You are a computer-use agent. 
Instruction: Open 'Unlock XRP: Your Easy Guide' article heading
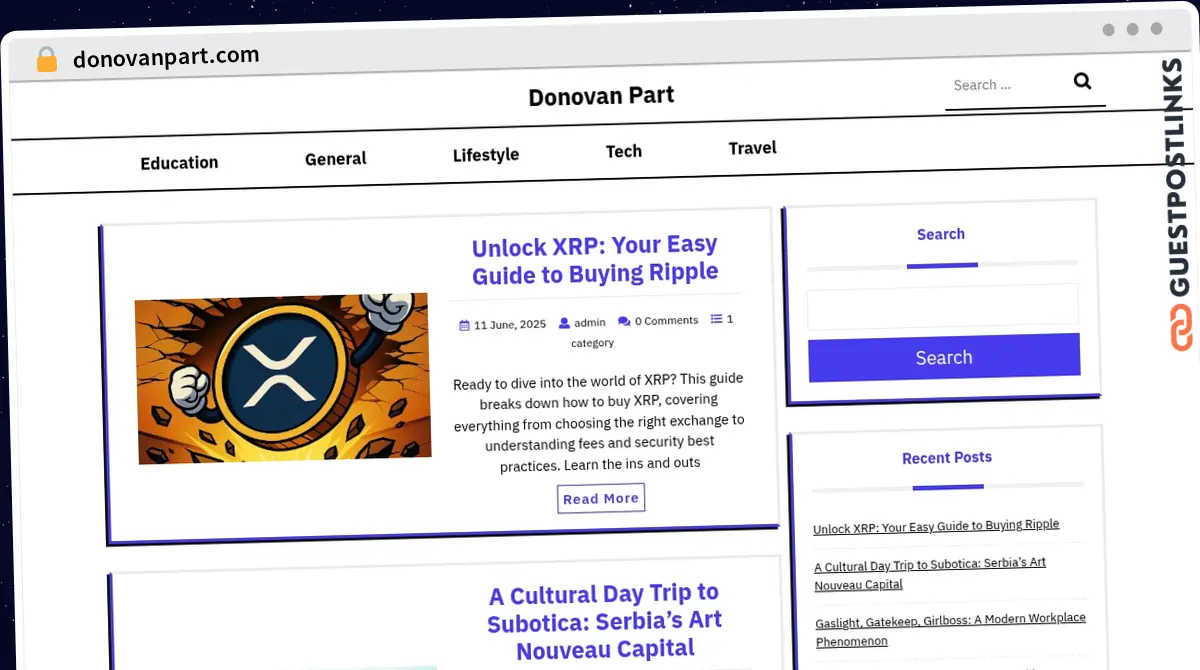(595, 260)
